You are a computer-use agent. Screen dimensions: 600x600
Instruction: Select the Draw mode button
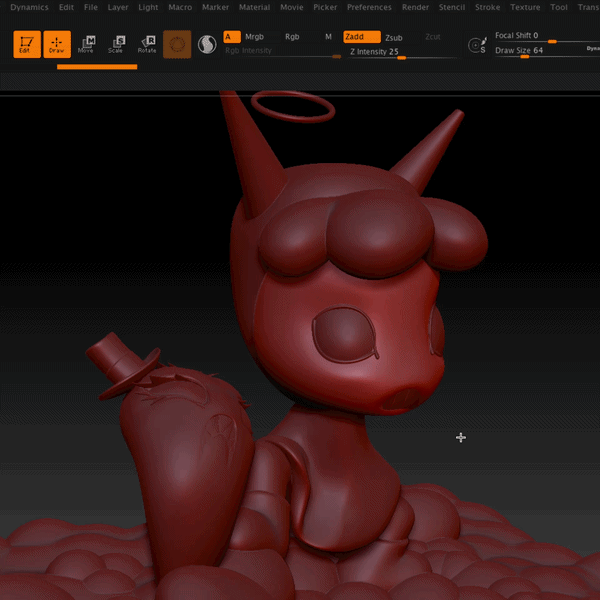57,44
